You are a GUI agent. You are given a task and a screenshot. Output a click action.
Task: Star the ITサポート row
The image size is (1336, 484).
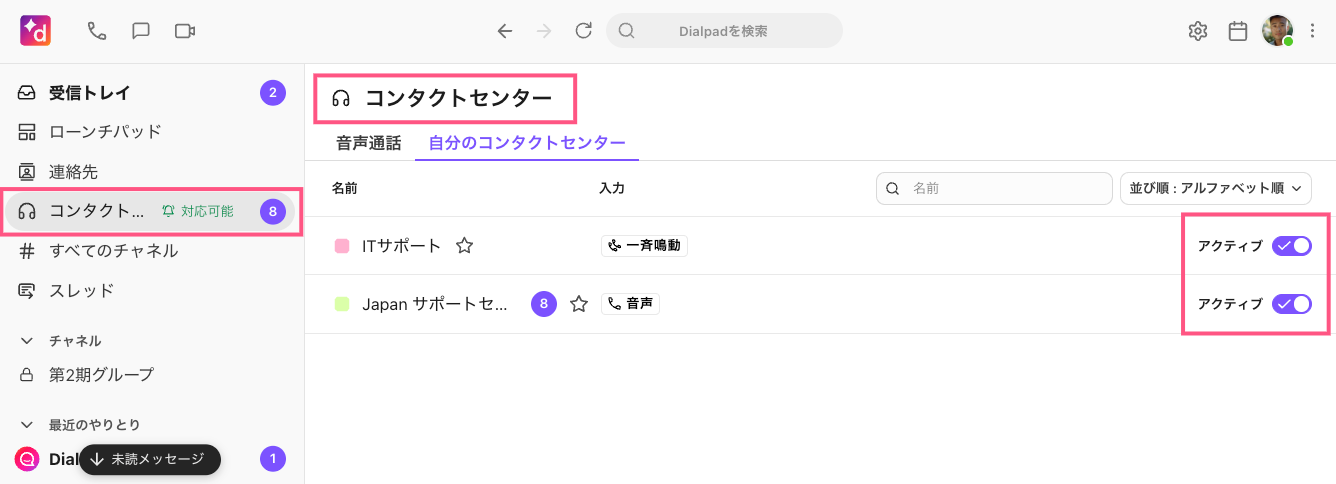[x=464, y=246]
